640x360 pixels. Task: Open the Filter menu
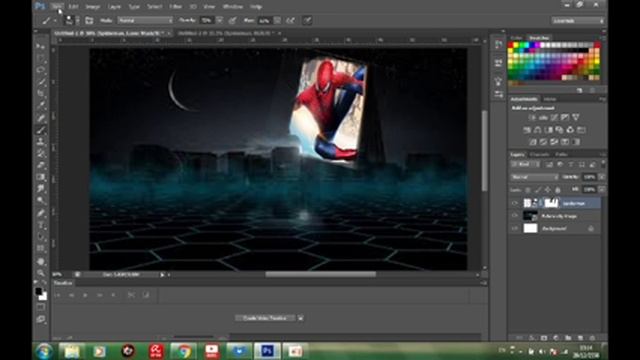click(x=176, y=7)
